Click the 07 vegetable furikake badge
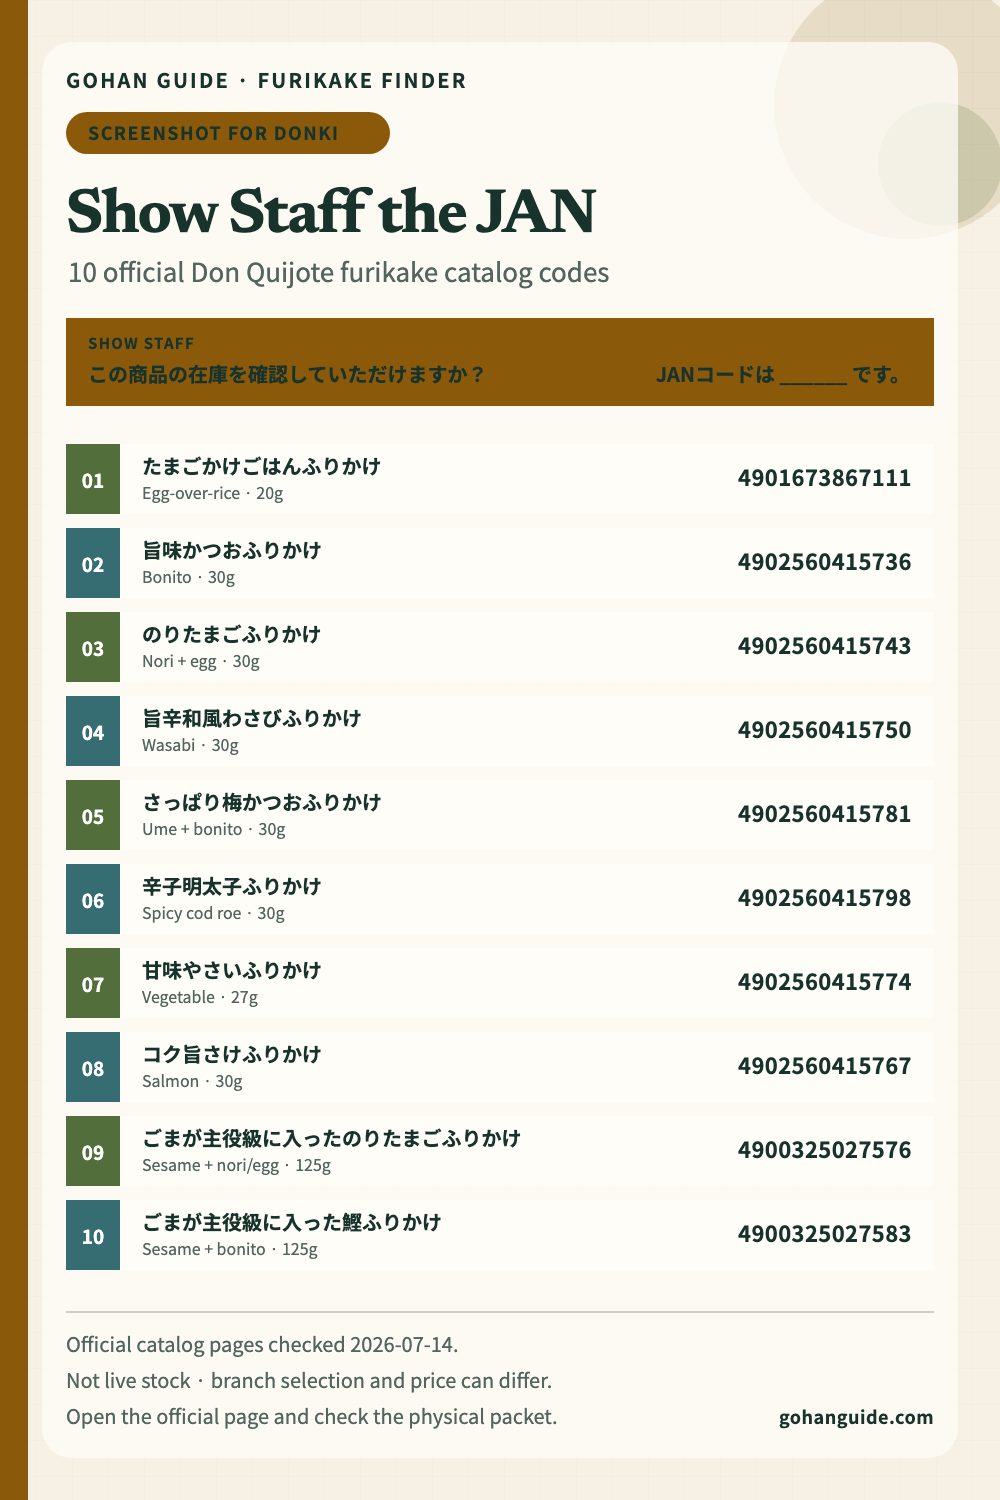This screenshot has width=1000, height=1500. (x=93, y=983)
